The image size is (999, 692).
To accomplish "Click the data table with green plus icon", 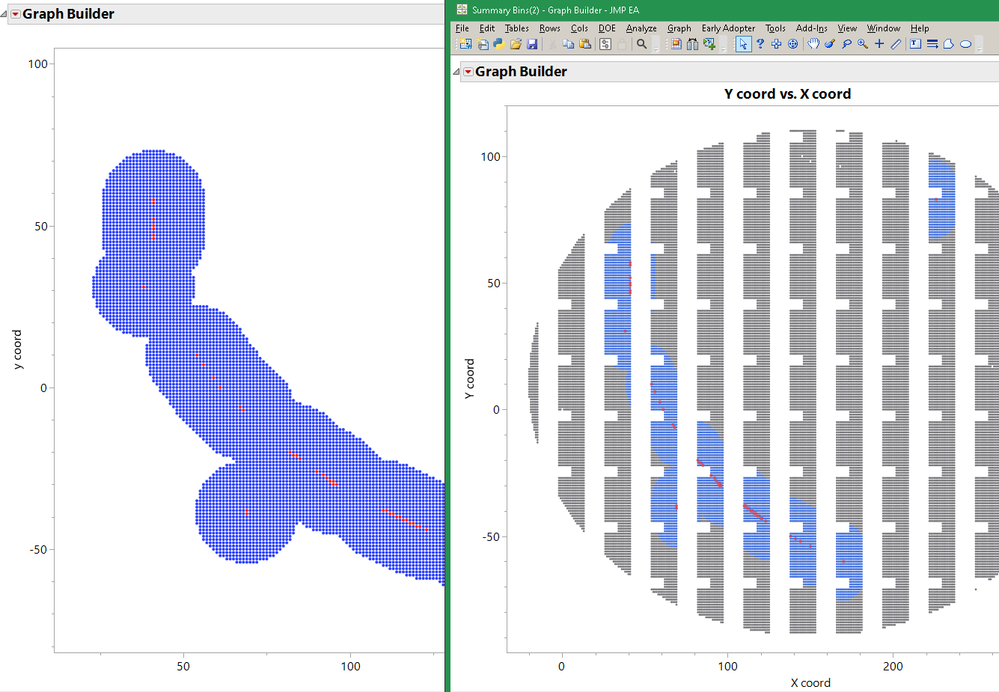I will click(709, 44).
